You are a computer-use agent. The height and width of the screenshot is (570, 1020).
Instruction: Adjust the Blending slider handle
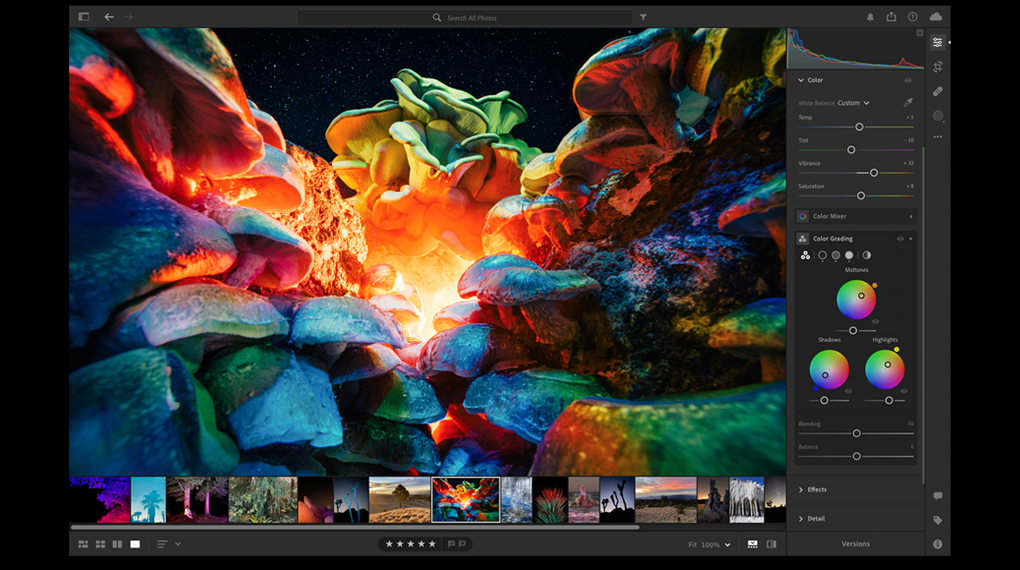pos(857,433)
